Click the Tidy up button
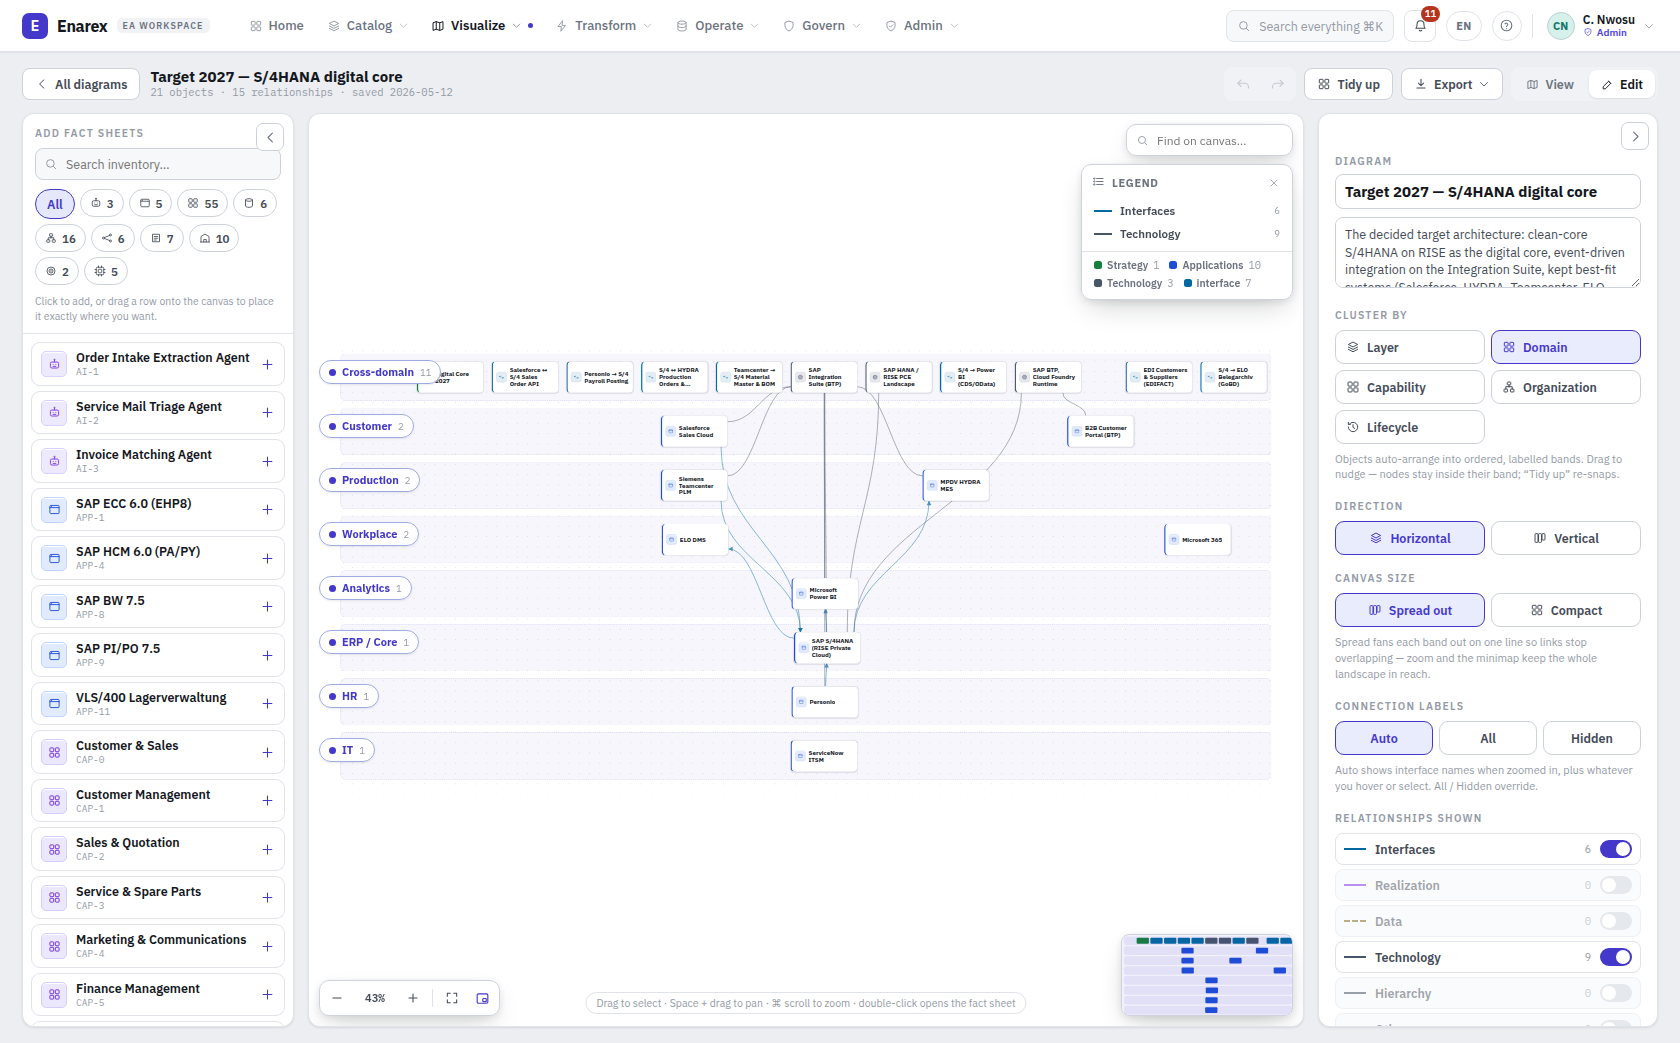This screenshot has width=1680, height=1043. (1348, 84)
